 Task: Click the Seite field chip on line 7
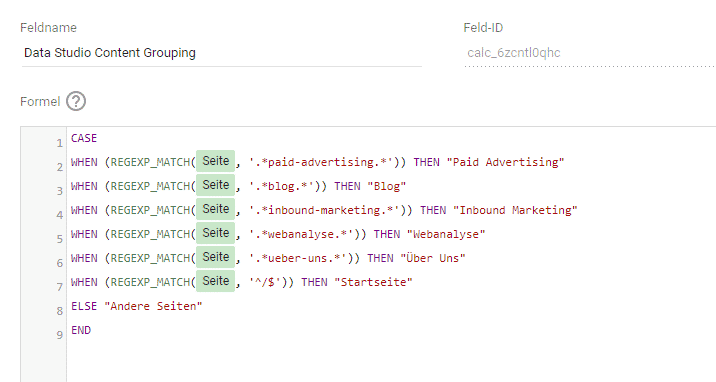point(216,281)
